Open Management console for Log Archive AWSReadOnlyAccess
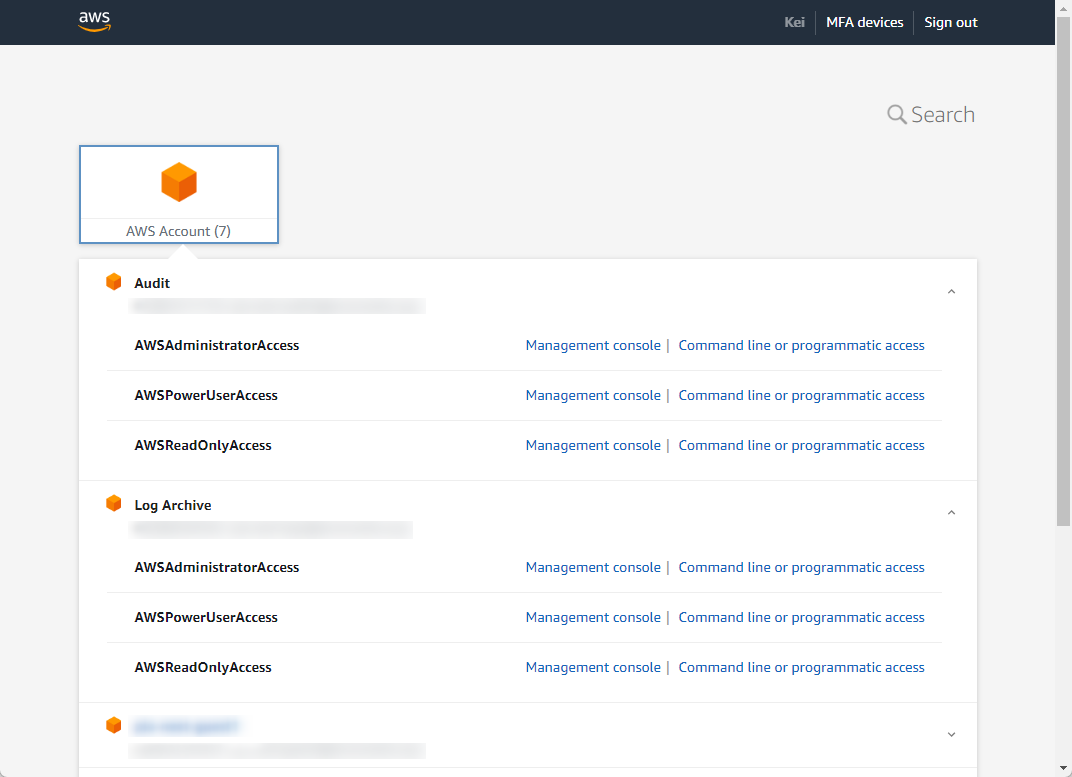 pyautogui.click(x=593, y=667)
